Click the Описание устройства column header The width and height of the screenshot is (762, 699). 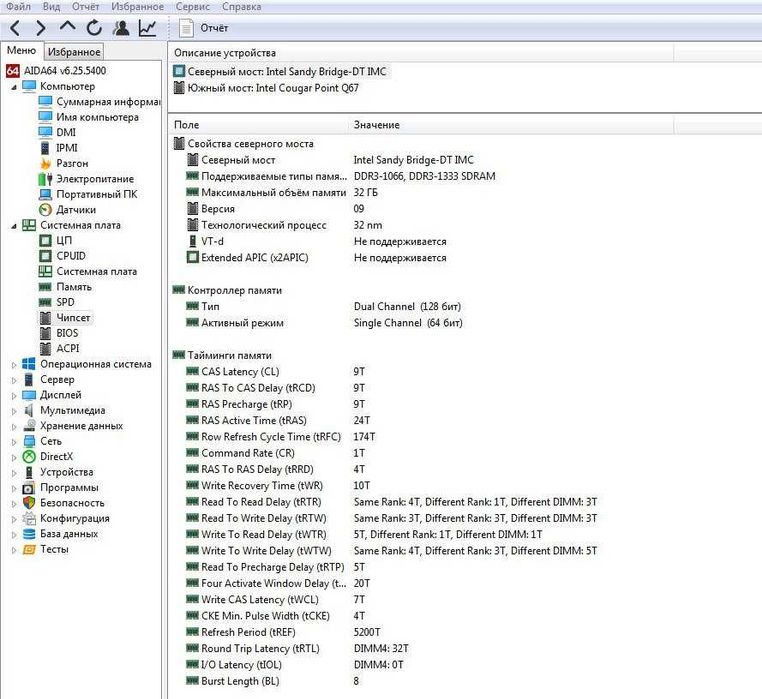coord(421,52)
